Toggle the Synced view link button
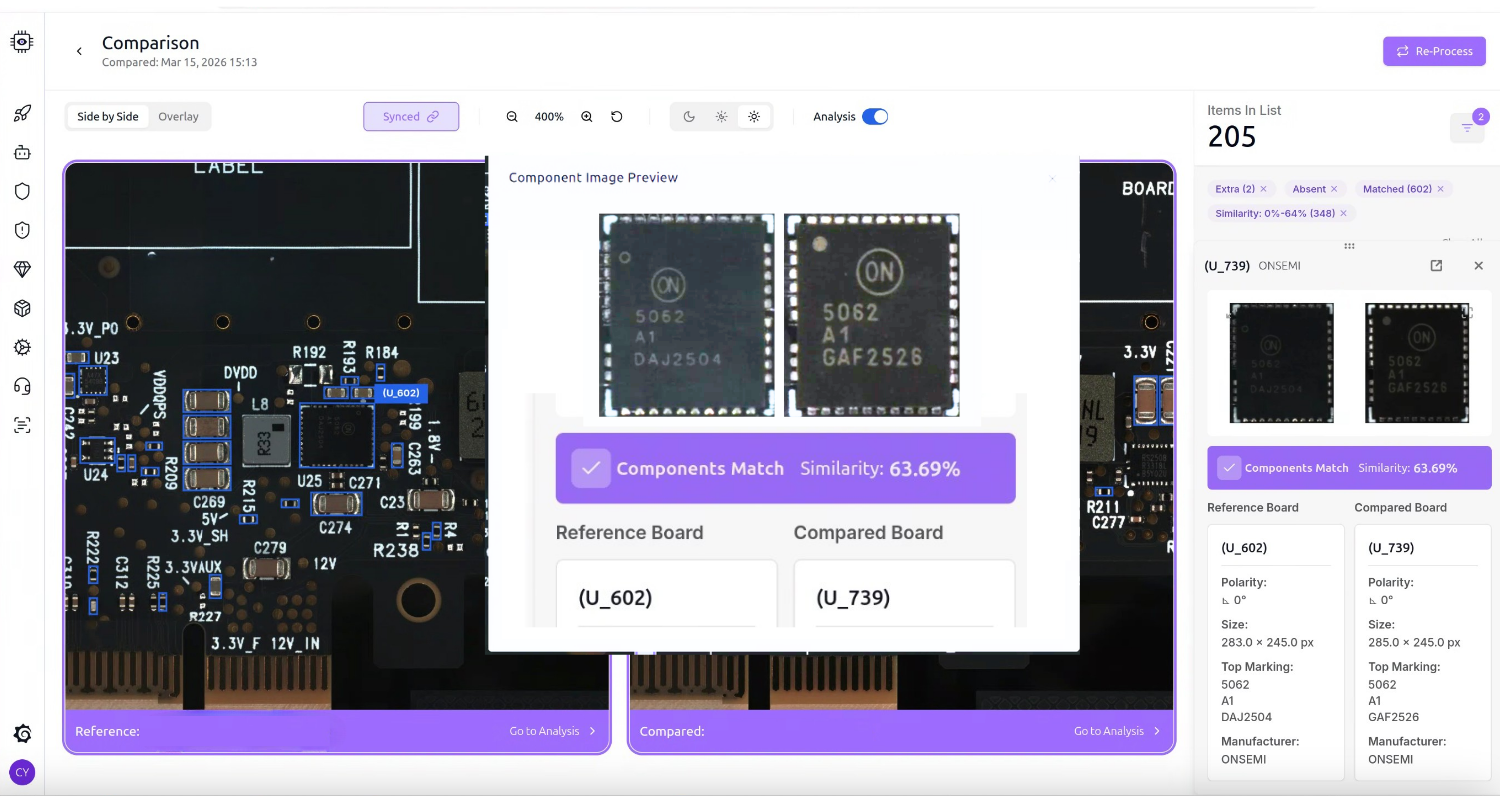Screen dimensions: 1500x800 pyautogui.click(x=411, y=117)
